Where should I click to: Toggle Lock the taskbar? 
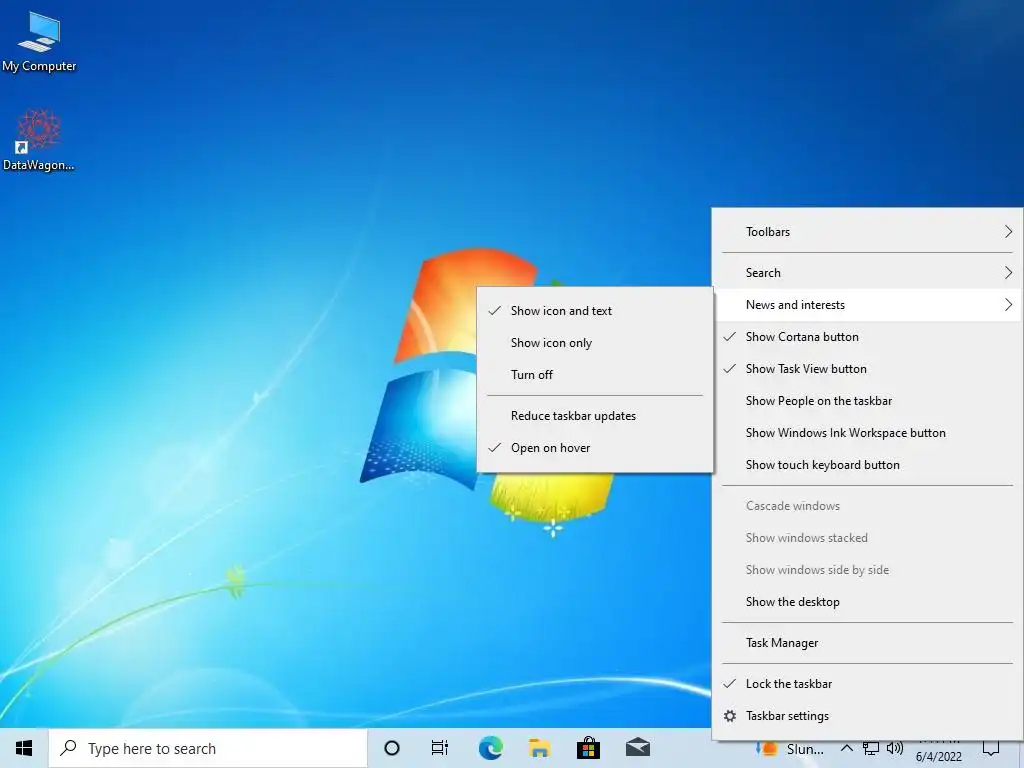[867, 684]
